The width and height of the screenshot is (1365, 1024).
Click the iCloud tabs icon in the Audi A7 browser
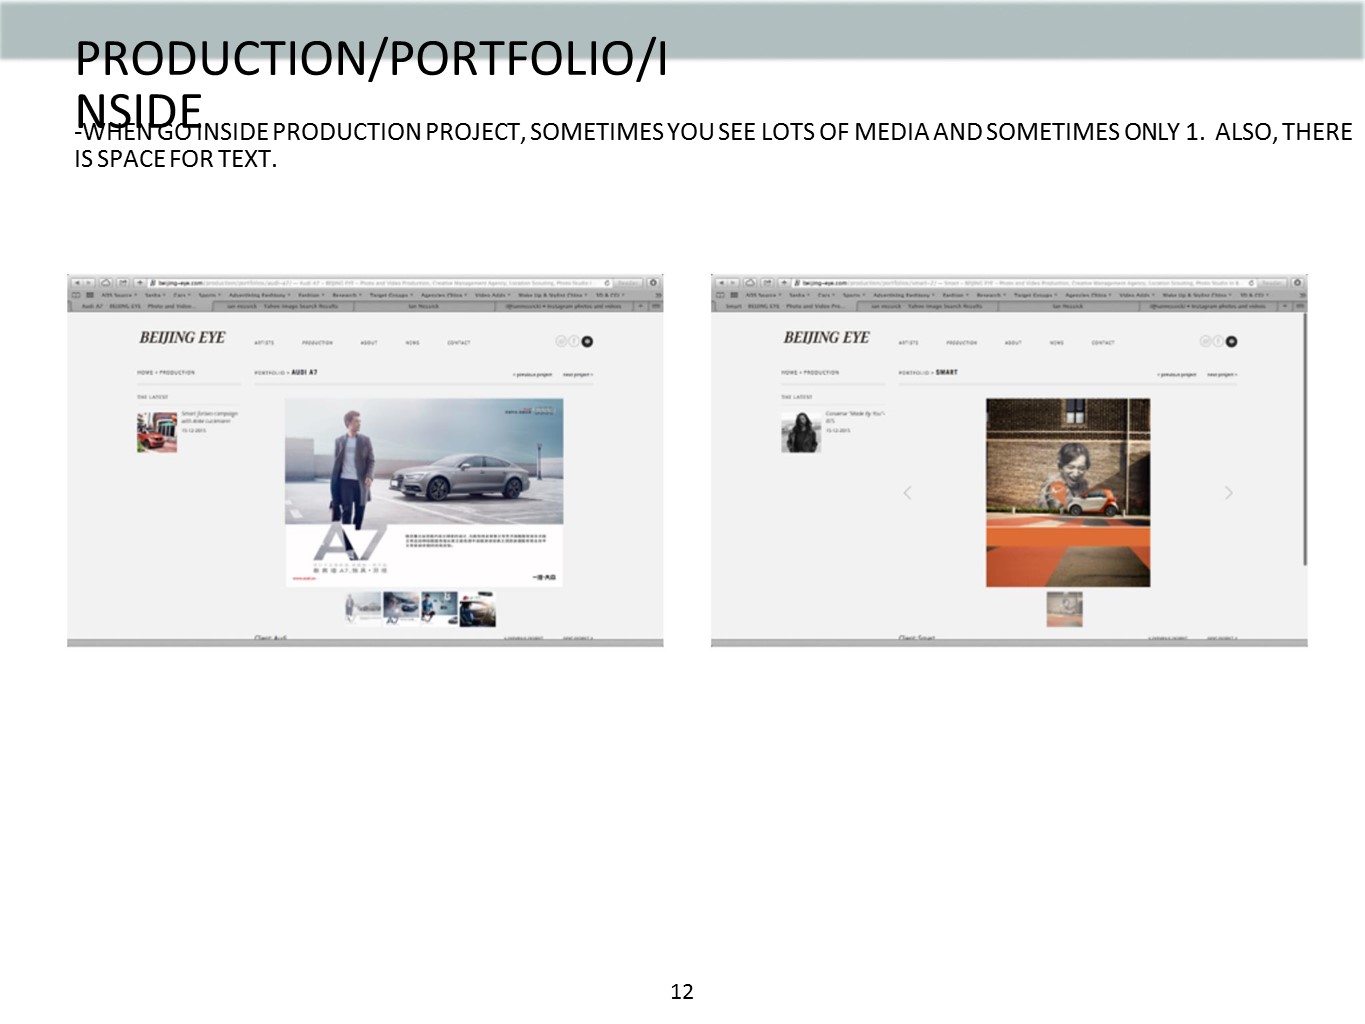106,283
